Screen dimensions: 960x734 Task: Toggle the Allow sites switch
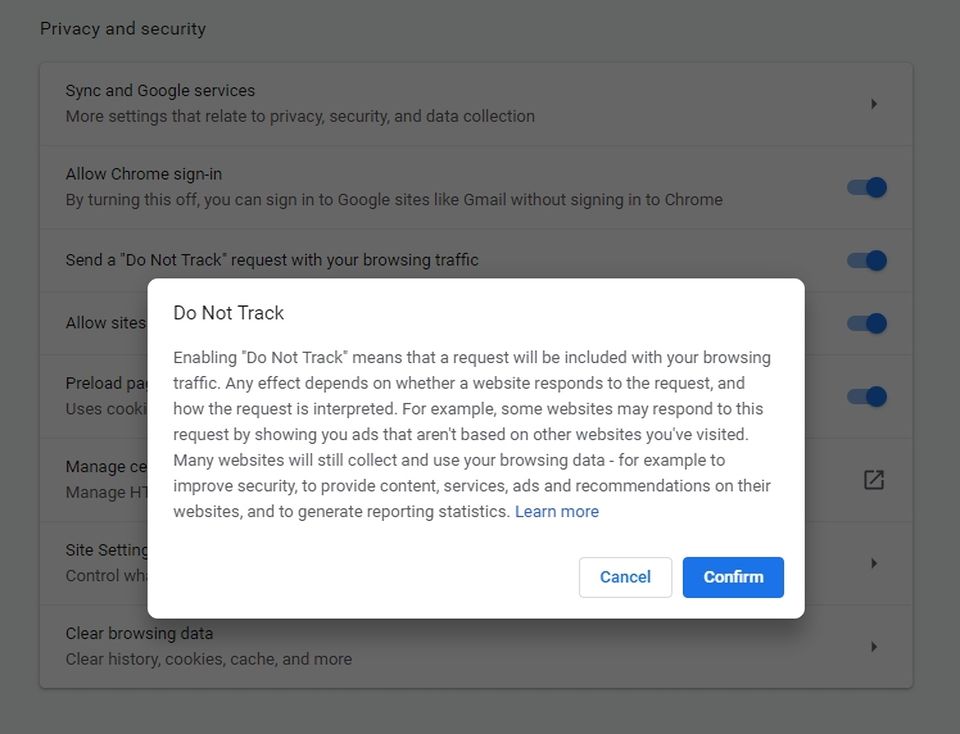click(866, 323)
